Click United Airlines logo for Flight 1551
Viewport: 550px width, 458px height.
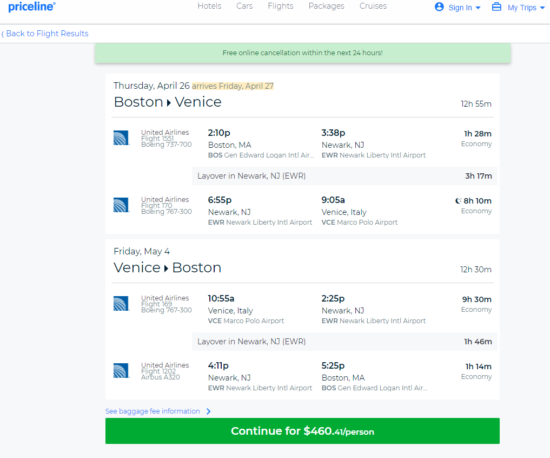(x=121, y=137)
